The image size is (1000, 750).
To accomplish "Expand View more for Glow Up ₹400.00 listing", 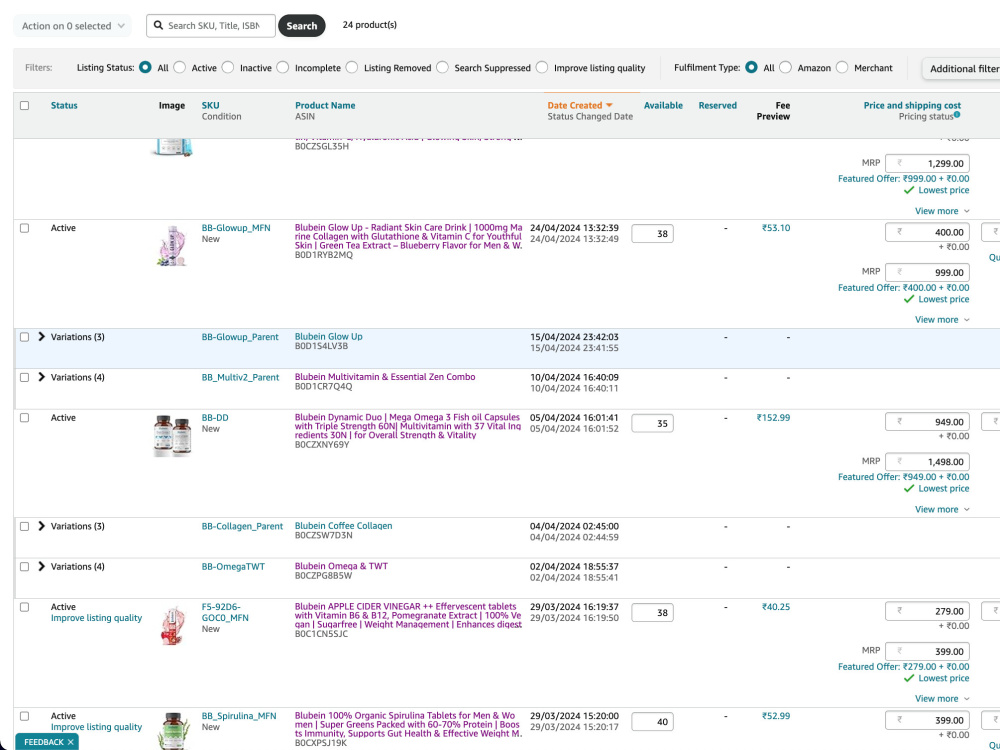I will [x=942, y=320].
